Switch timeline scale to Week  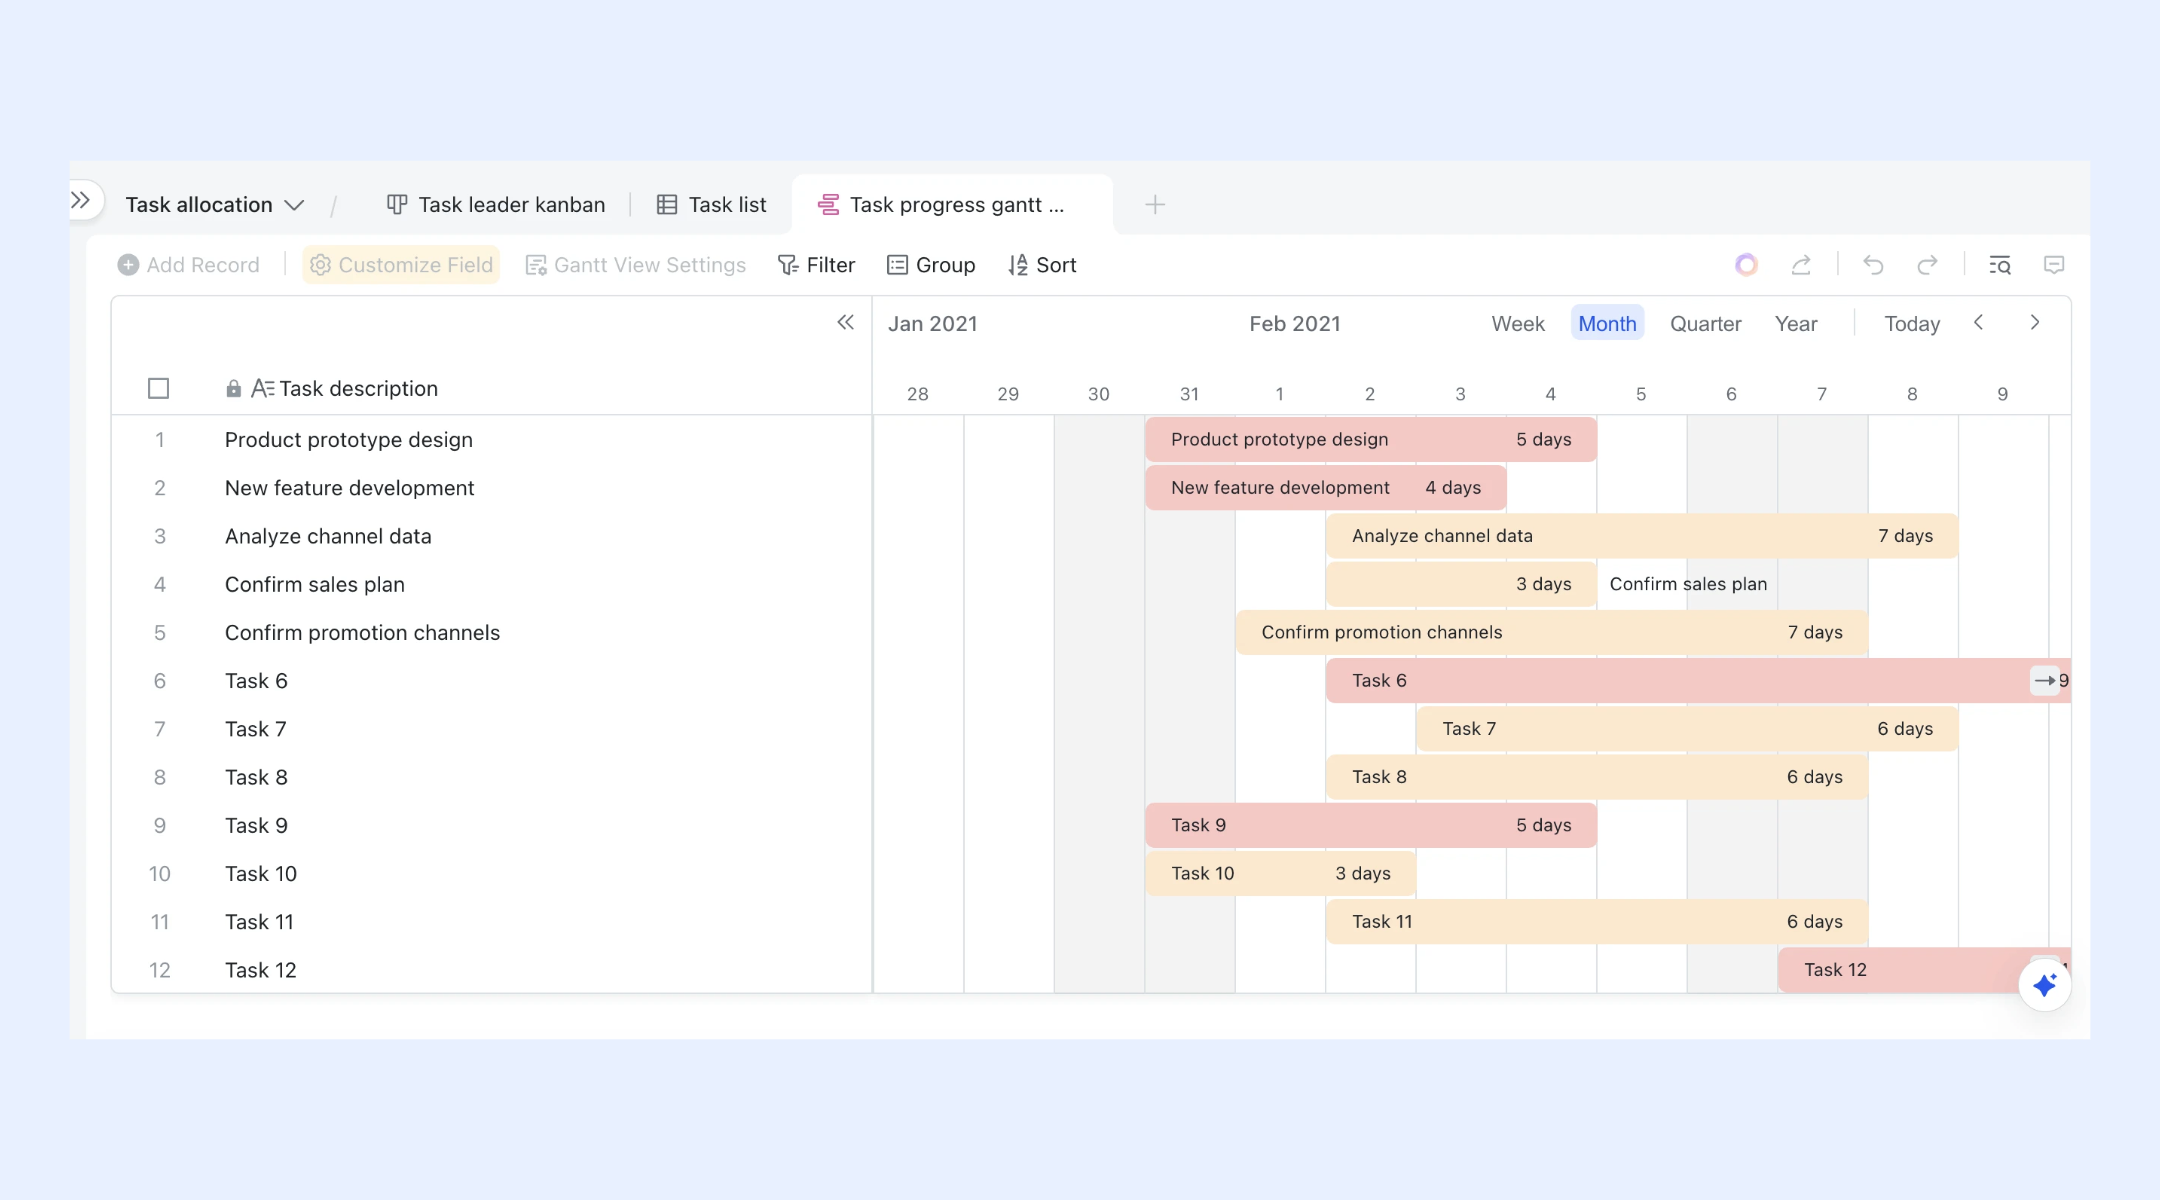[x=1517, y=324]
